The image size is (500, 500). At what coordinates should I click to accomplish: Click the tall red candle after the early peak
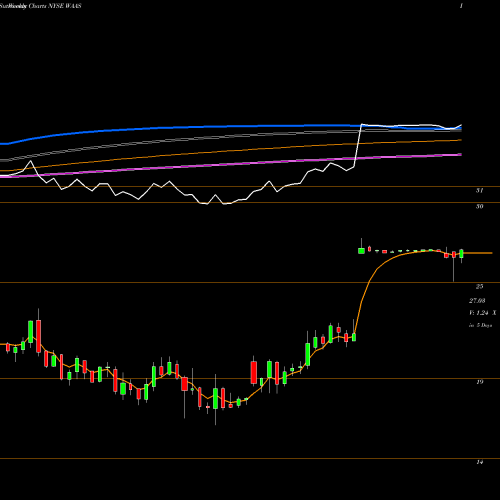[39, 336]
